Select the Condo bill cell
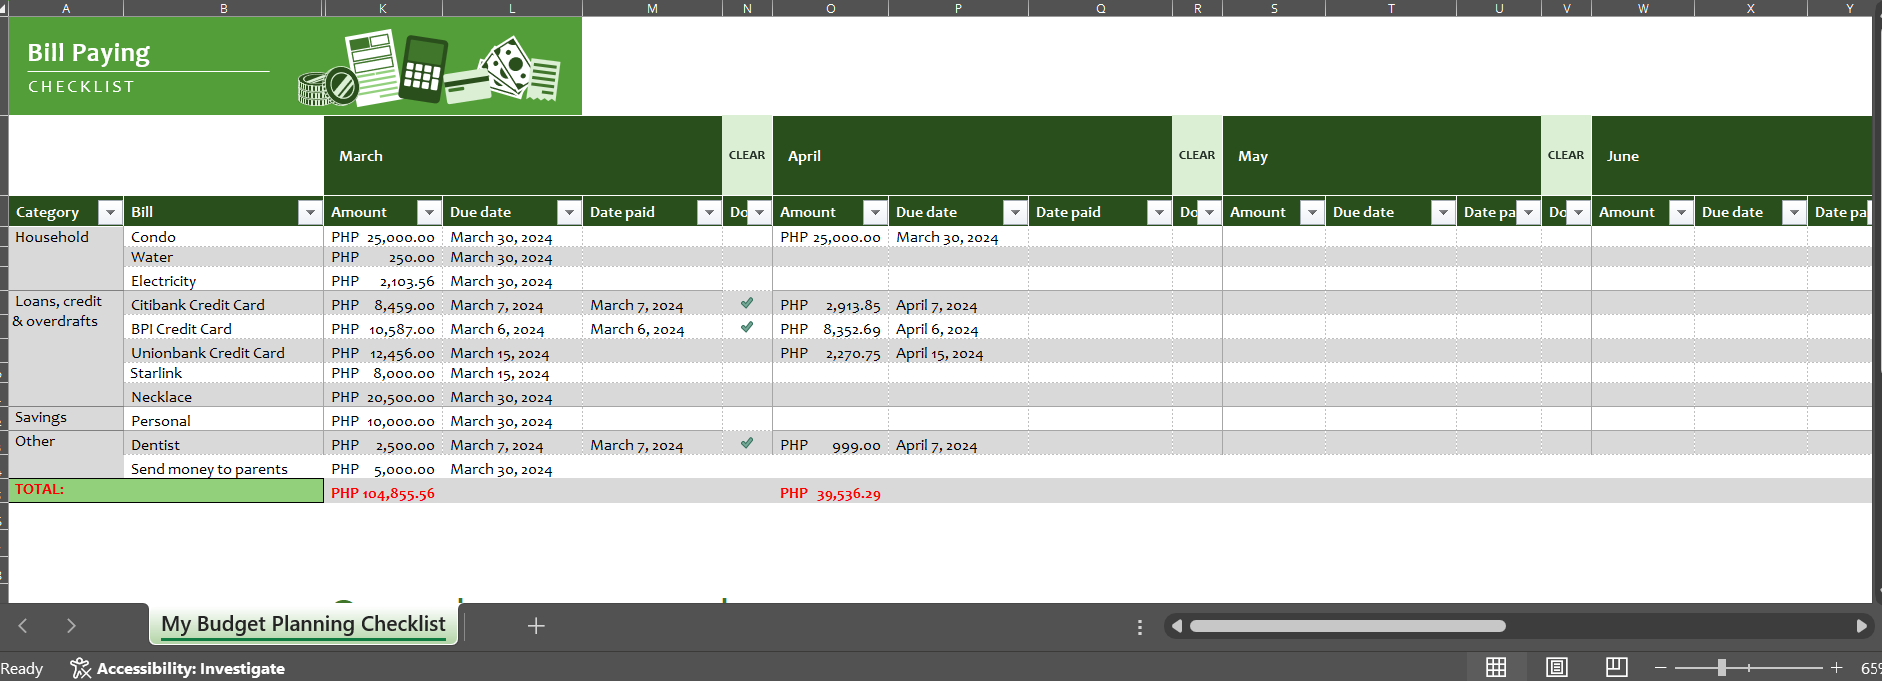Image resolution: width=1882 pixels, height=681 pixels. (224, 237)
